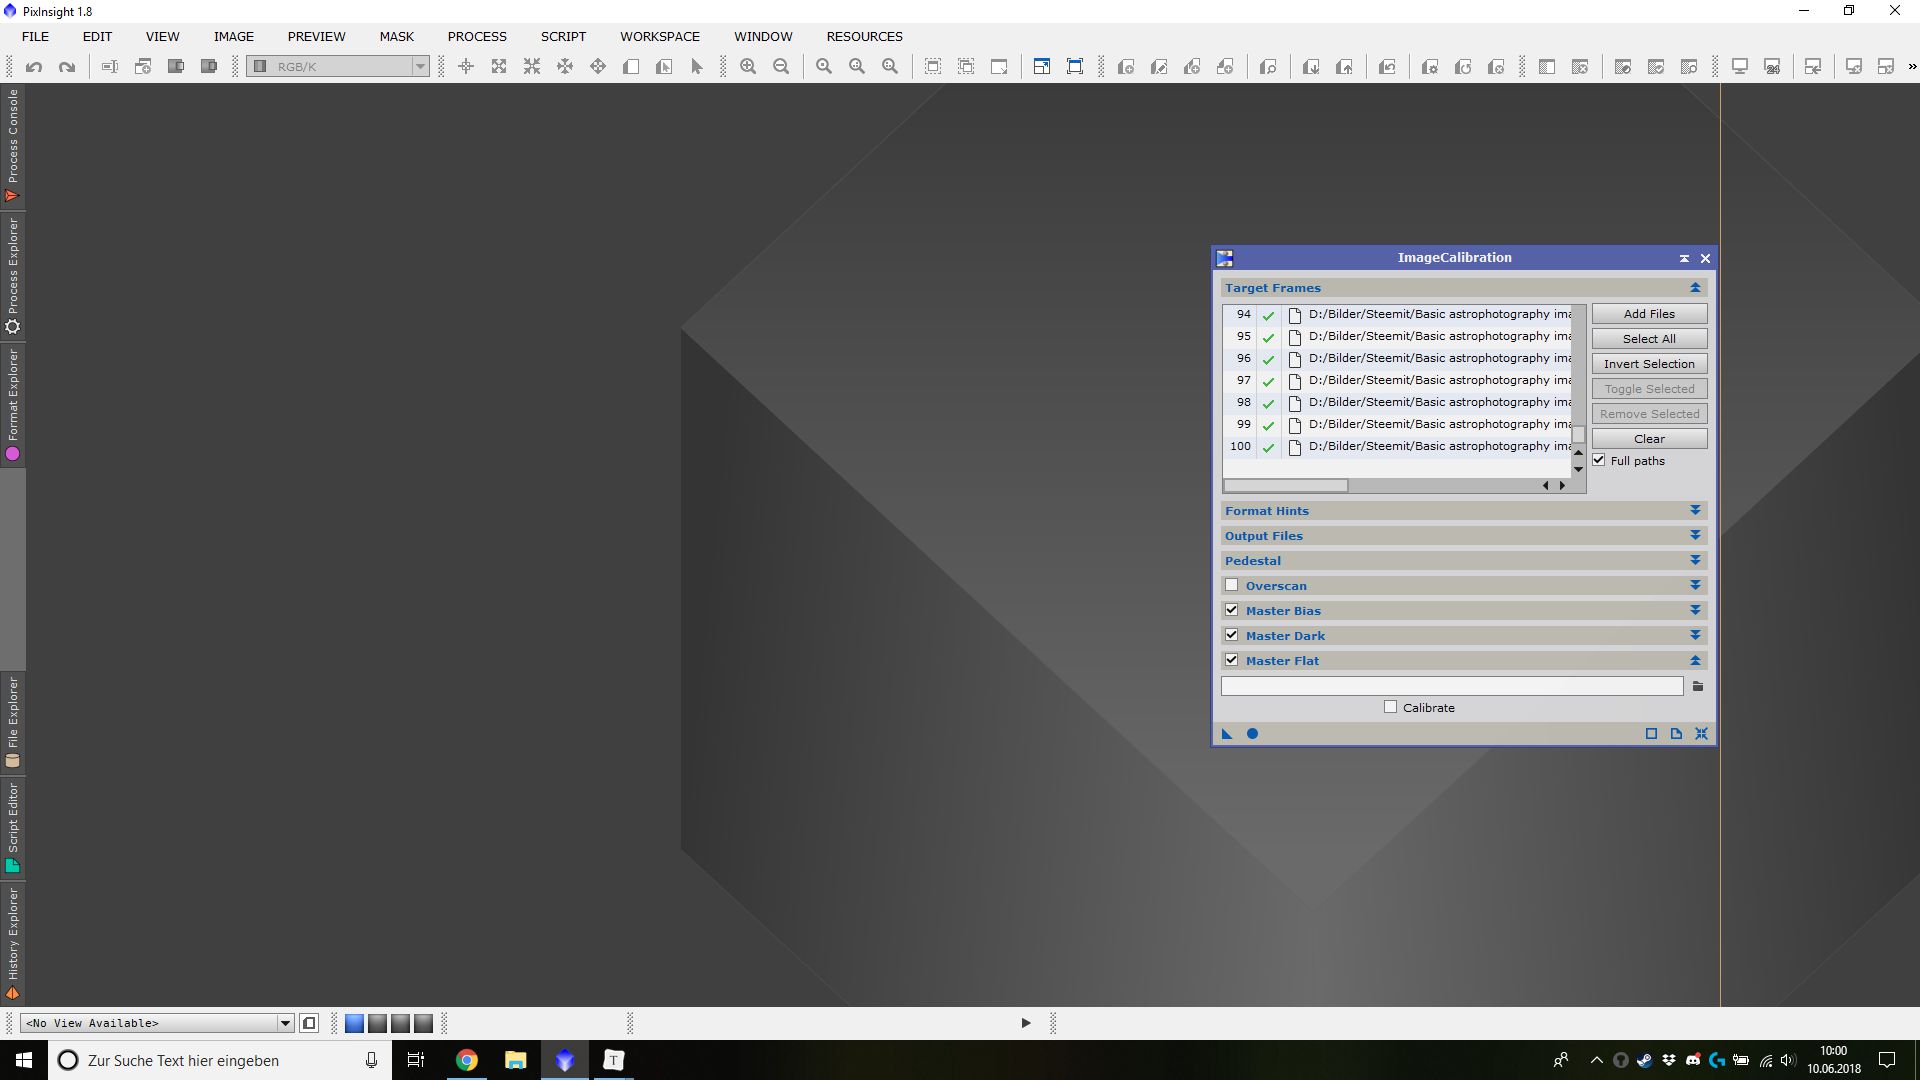The image size is (1920, 1080).
Task: Click the Track View square in ImageCalibration
Action: (x=1651, y=734)
